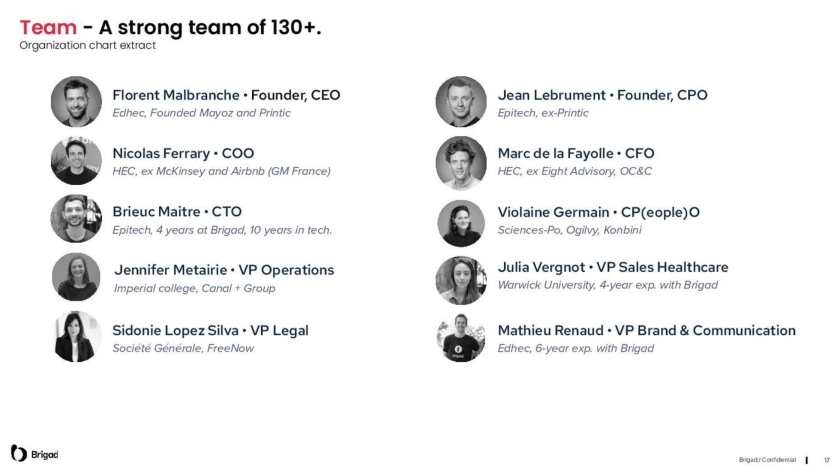Click Florent Malbranche's profile photo

(76, 102)
